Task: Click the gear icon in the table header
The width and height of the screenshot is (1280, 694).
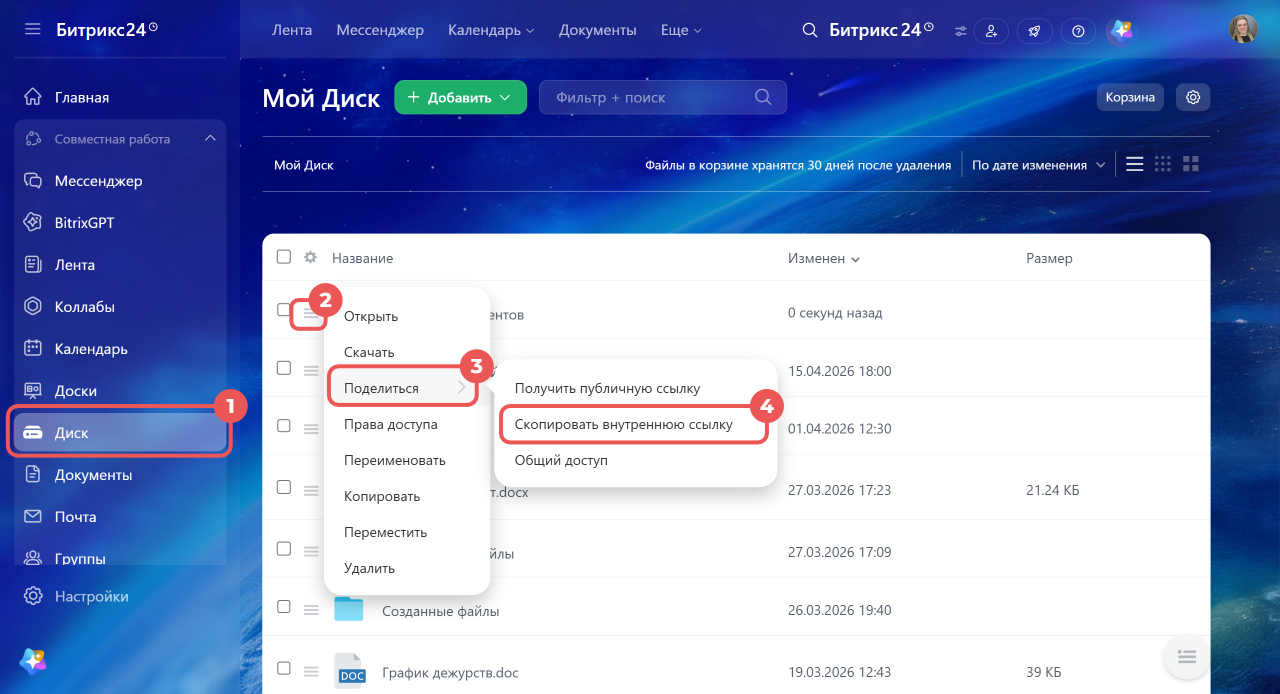Action: (x=311, y=257)
